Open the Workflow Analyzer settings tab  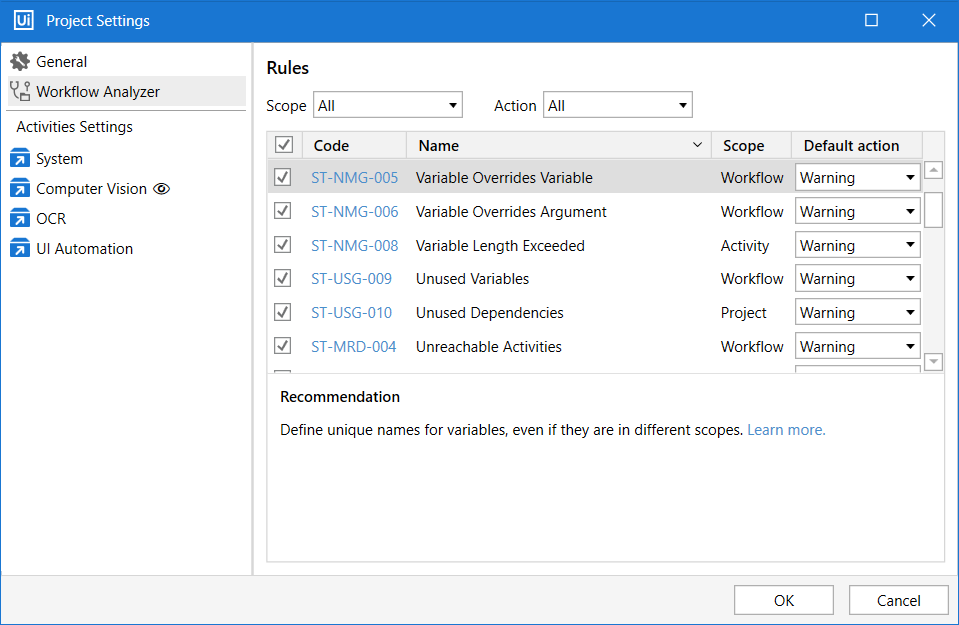click(x=98, y=92)
